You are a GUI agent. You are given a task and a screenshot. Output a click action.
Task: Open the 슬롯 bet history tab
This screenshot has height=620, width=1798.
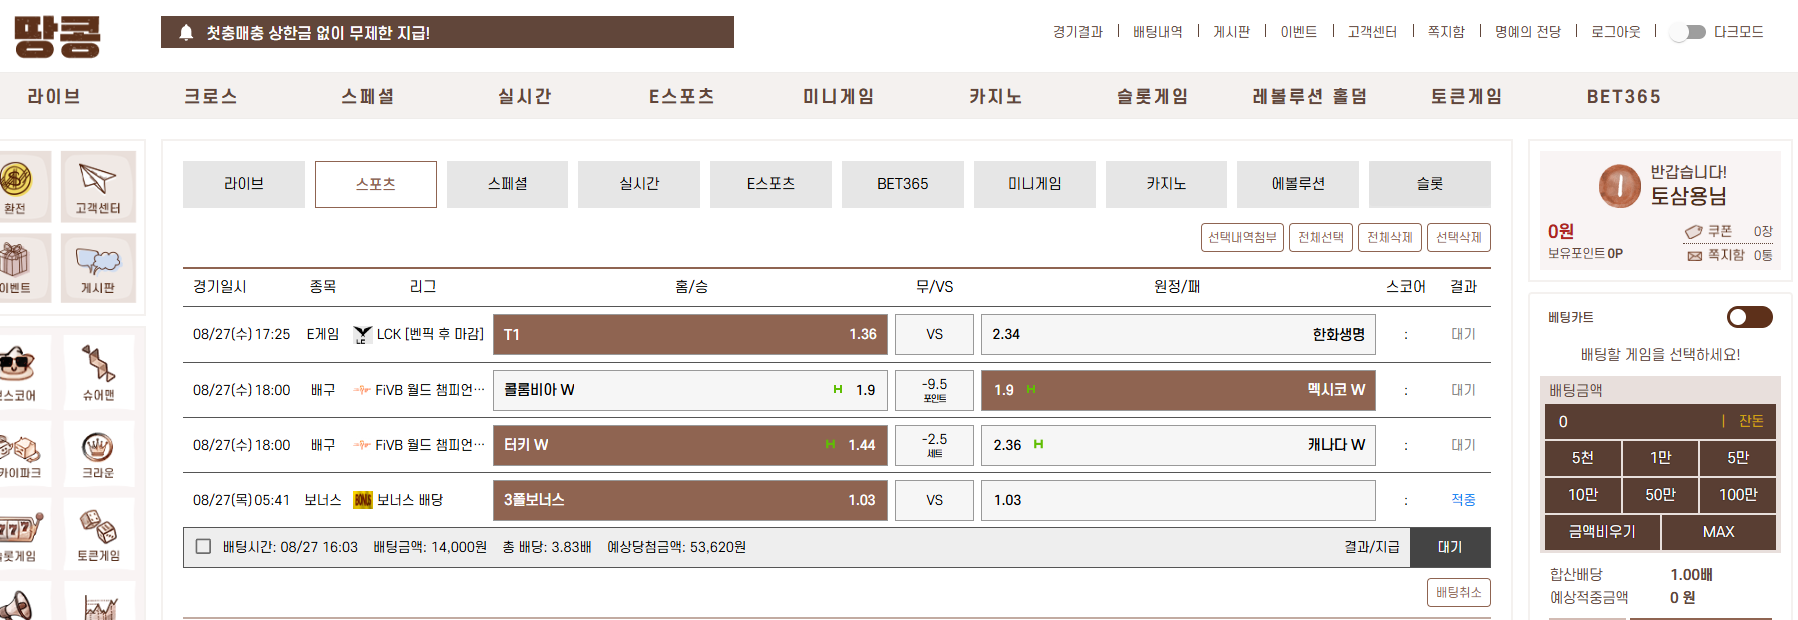[1430, 184]
